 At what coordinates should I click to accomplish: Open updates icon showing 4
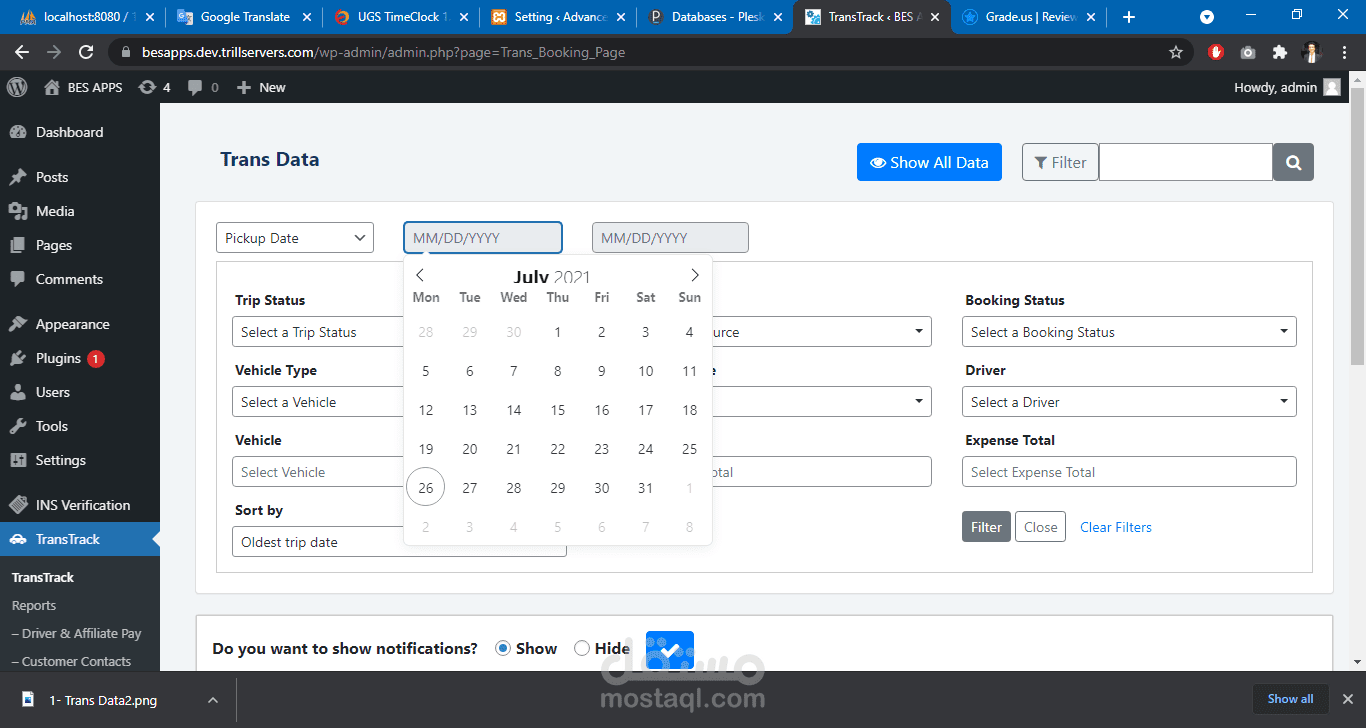coord(154,87)
